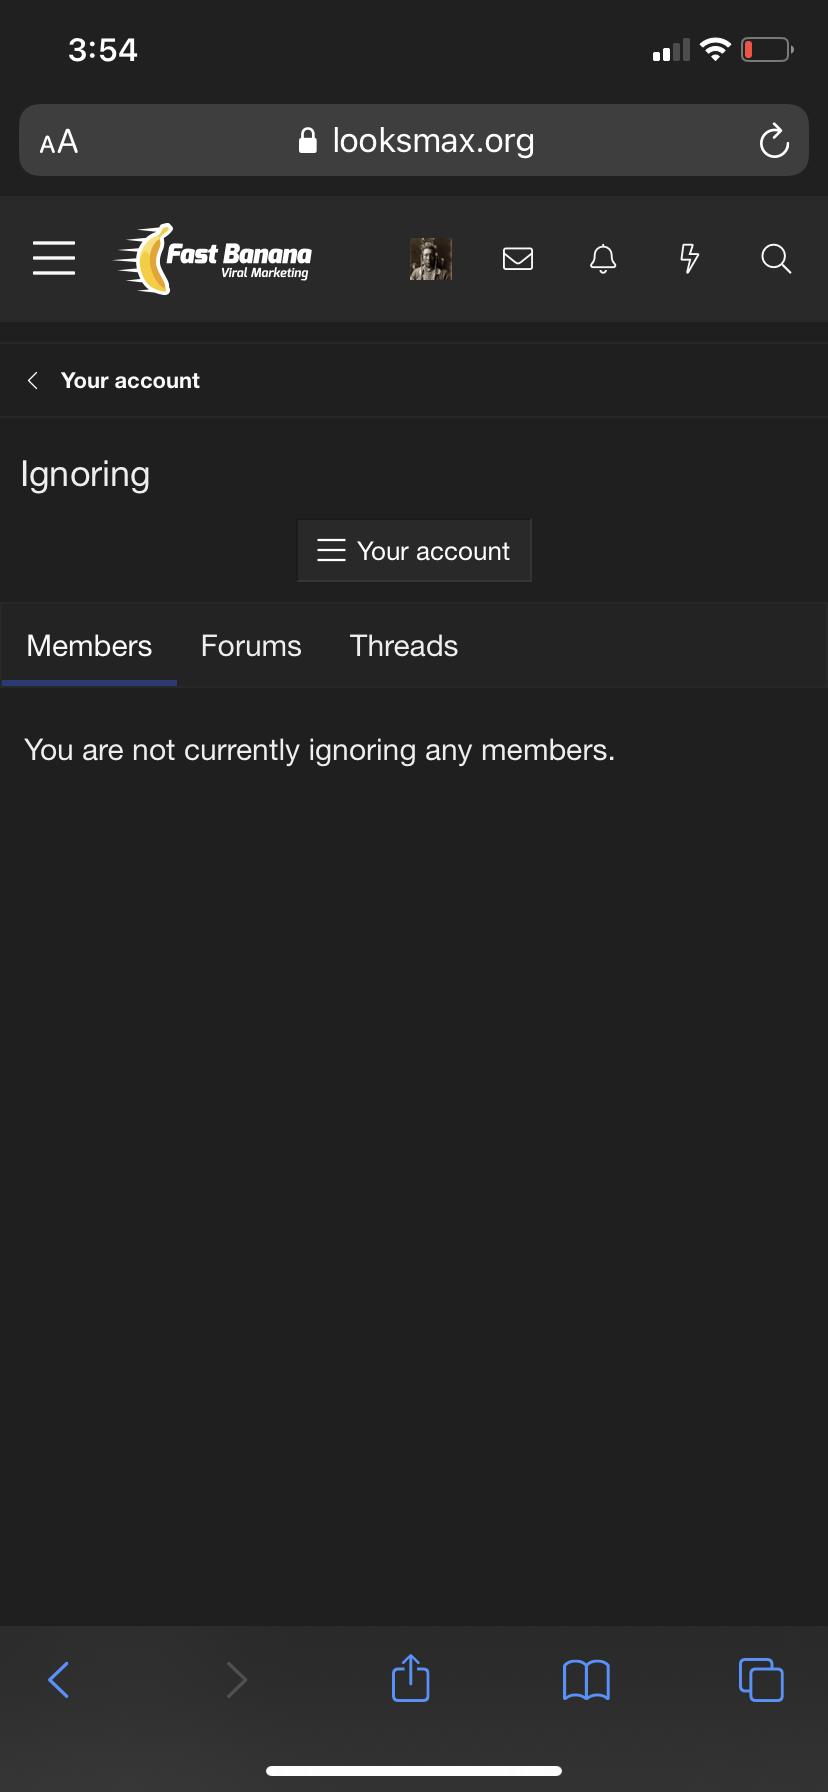Open site search magnifier icon
Screen dimensions: 828x1792
click(x=776, y=259)
